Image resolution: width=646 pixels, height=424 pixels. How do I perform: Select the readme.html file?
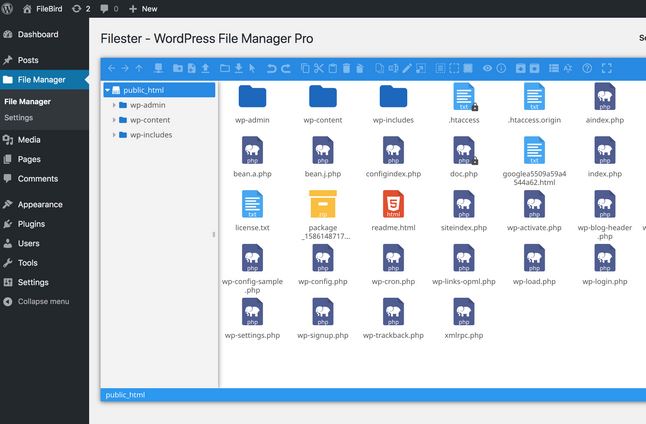point(393,211)
